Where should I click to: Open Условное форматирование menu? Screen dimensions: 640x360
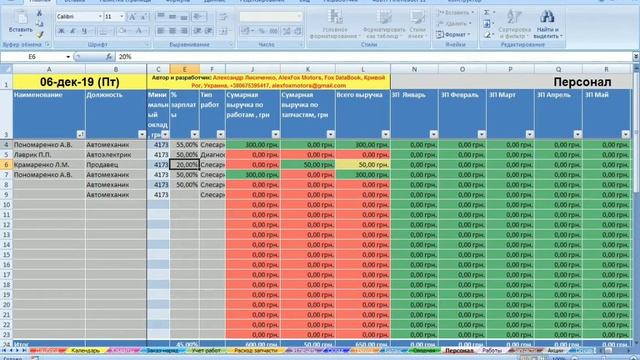(335, 24)
